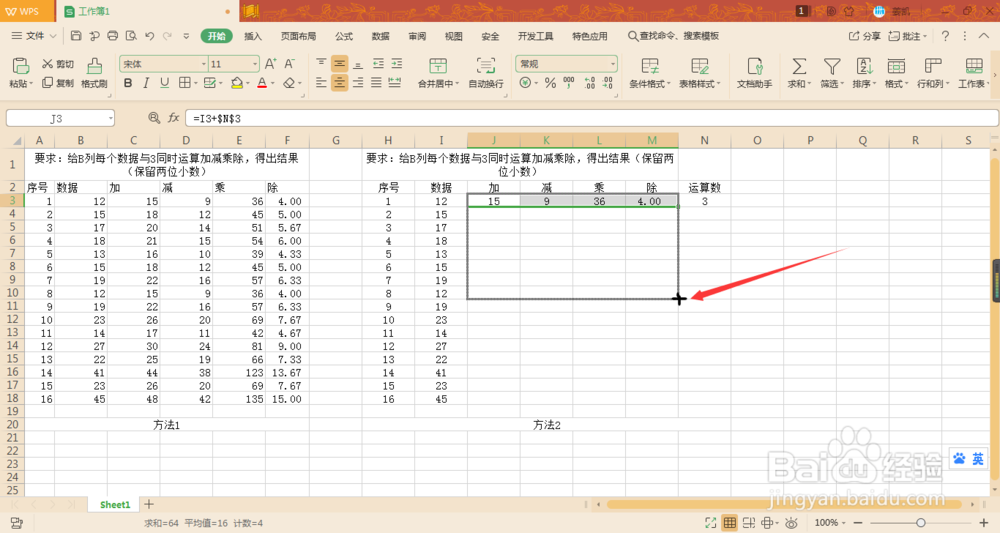Open Print Preview from quick access toolbar
The image size is (1000, 533).
[131, 36]
